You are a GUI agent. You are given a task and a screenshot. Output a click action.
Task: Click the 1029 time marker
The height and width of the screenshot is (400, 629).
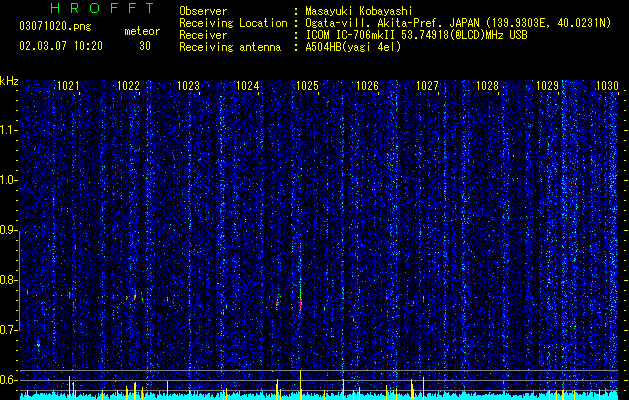[x=547, y=86]
